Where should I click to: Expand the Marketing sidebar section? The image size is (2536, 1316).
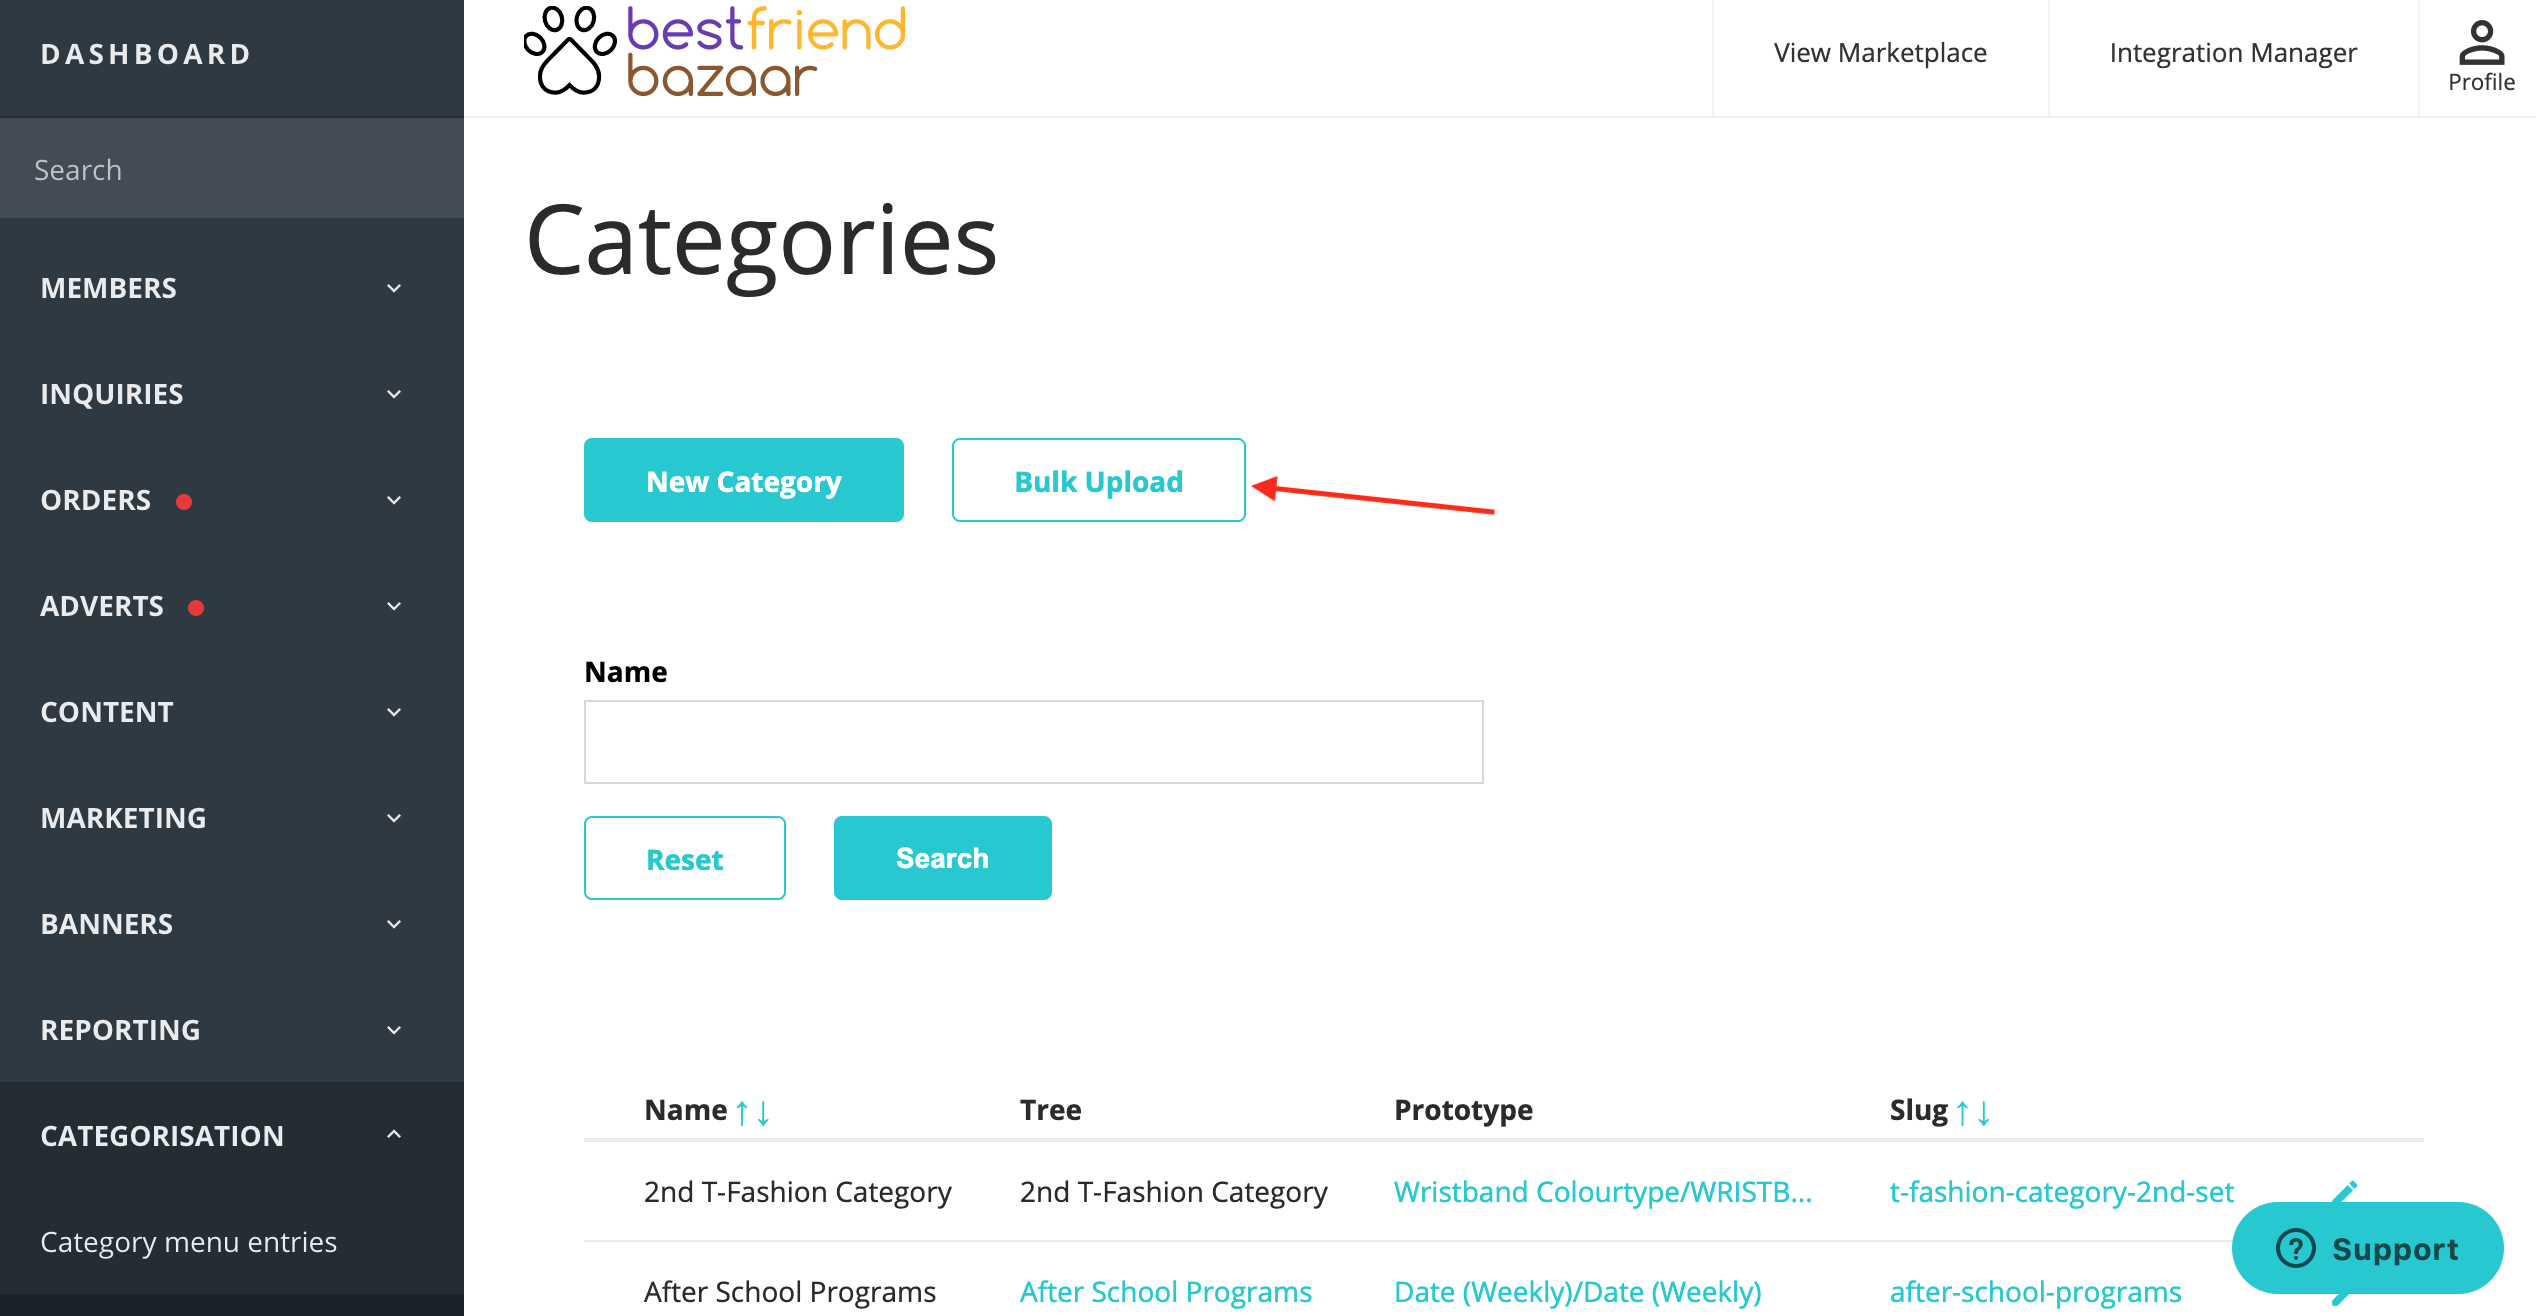[x=232, y=818]
